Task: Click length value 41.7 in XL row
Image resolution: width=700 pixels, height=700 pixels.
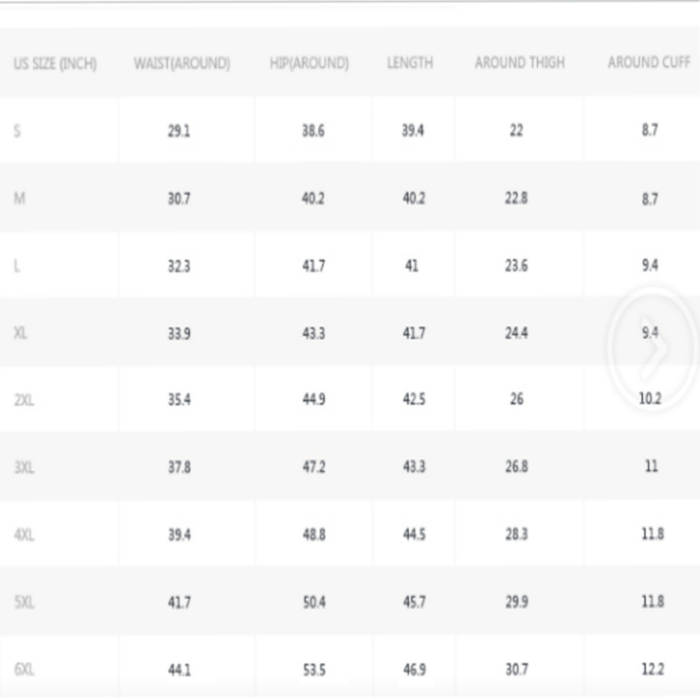Action: pyautogui.click(x=413, y=333)
